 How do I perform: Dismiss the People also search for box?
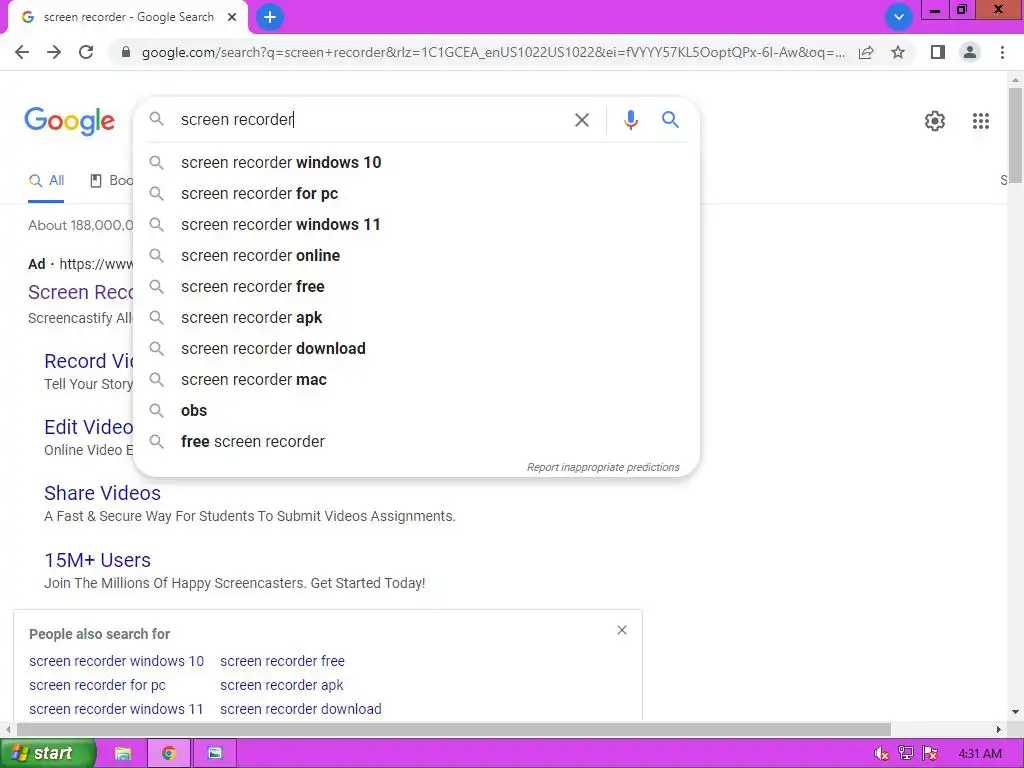click(622, 630)
